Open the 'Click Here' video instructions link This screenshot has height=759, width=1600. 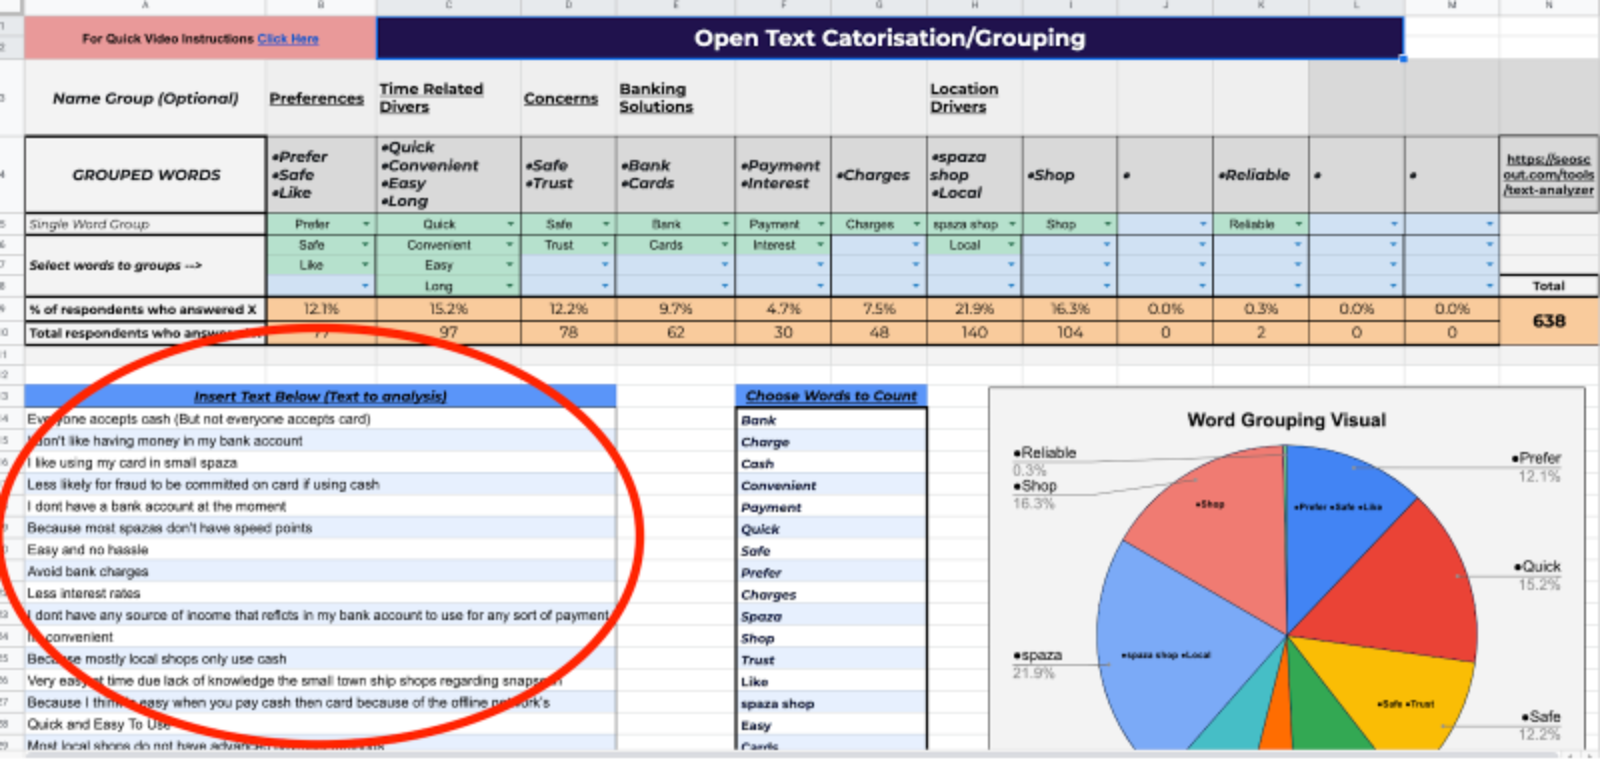(x=288, y=39)
